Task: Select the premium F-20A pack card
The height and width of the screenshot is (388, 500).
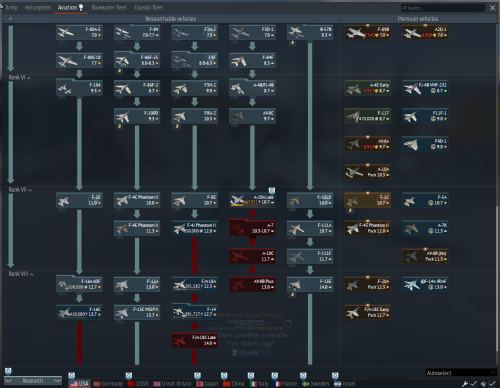Action: pyautogui.click(x=368, y=284)
